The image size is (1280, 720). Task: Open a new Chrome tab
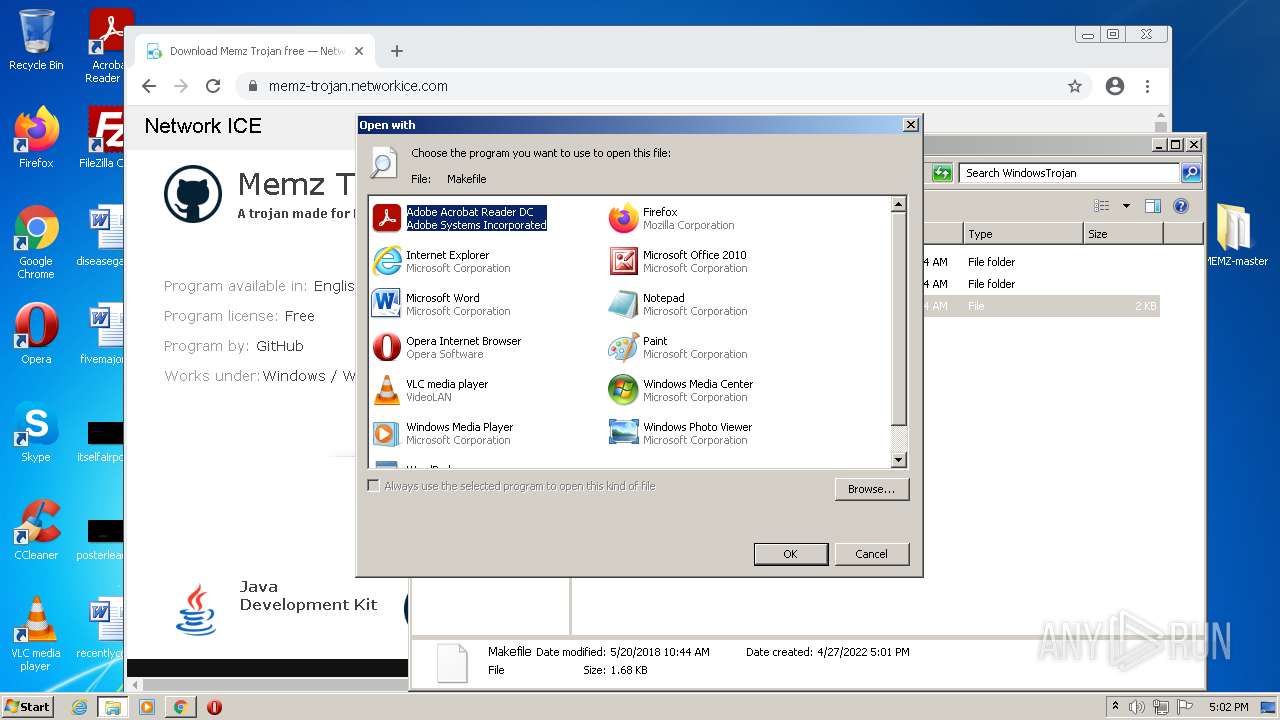click(397, 51)
